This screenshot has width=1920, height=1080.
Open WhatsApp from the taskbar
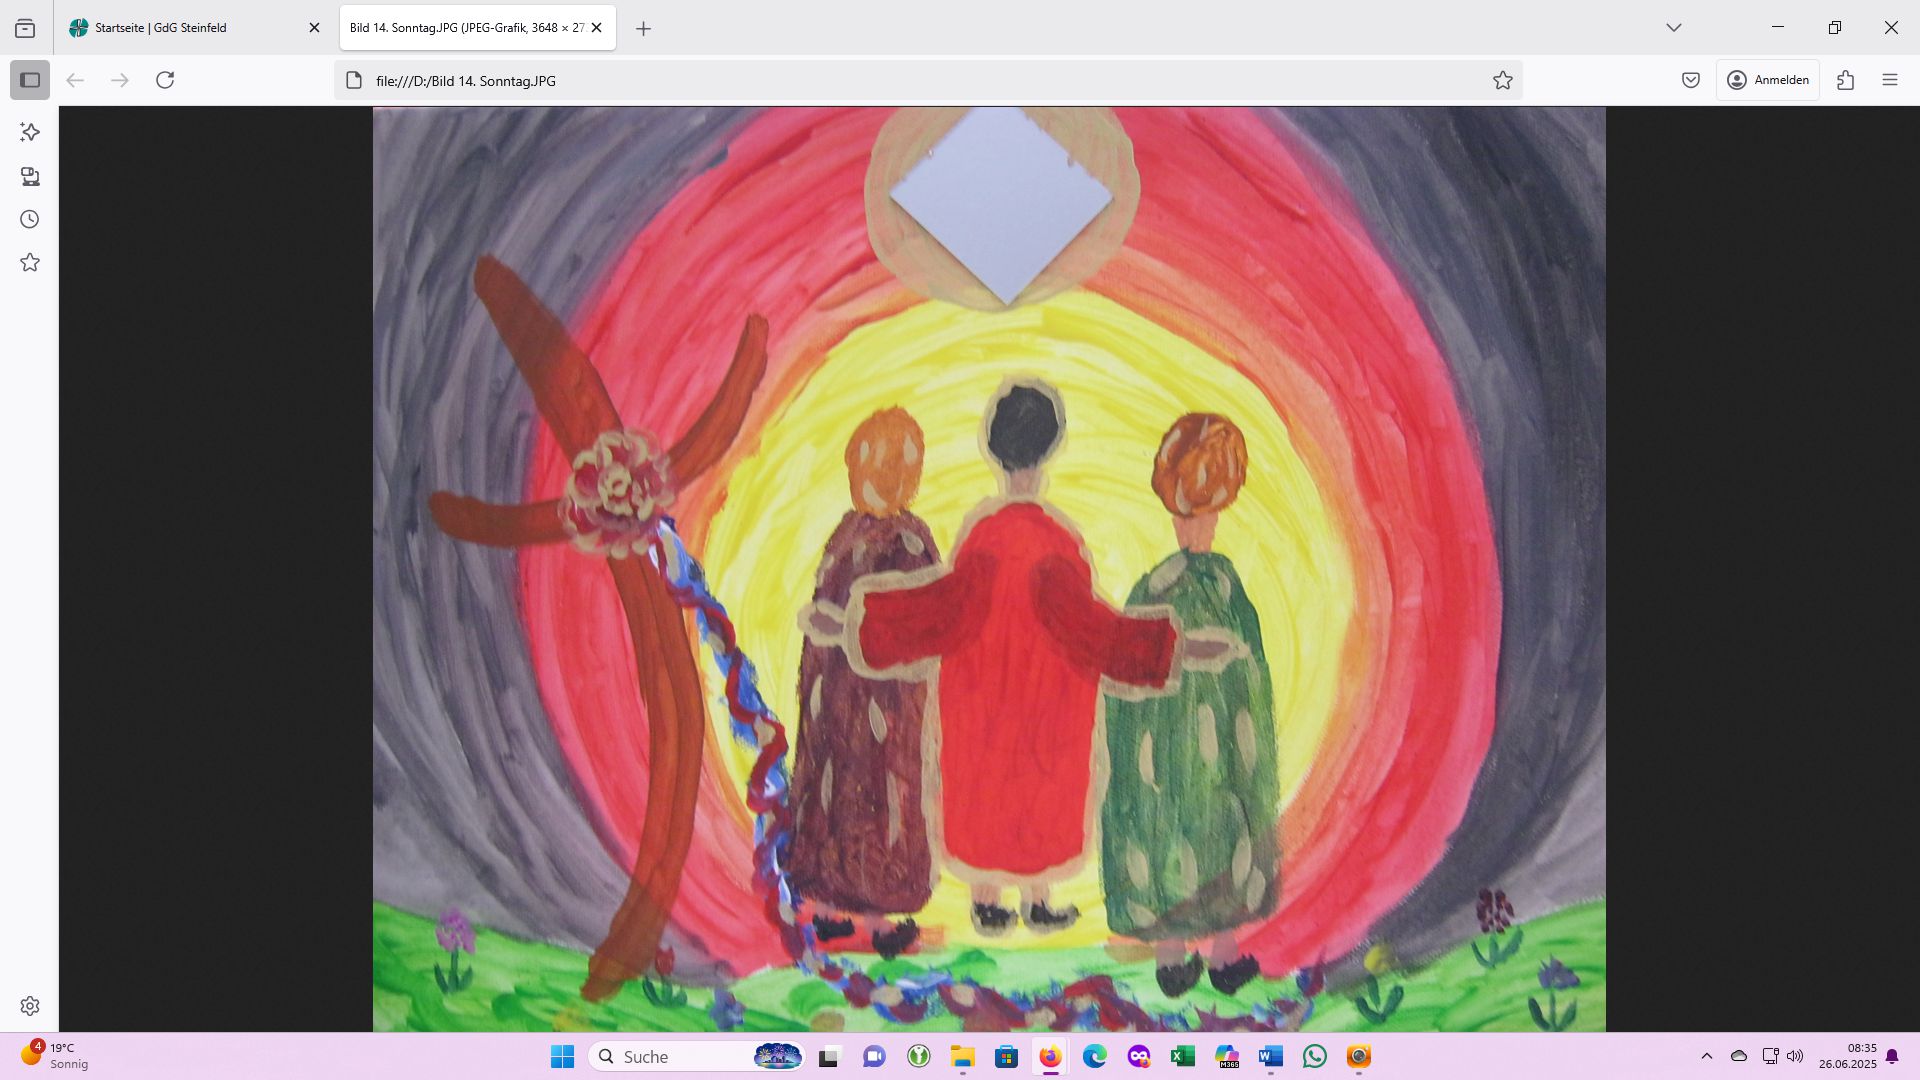click(1315, 1057)
